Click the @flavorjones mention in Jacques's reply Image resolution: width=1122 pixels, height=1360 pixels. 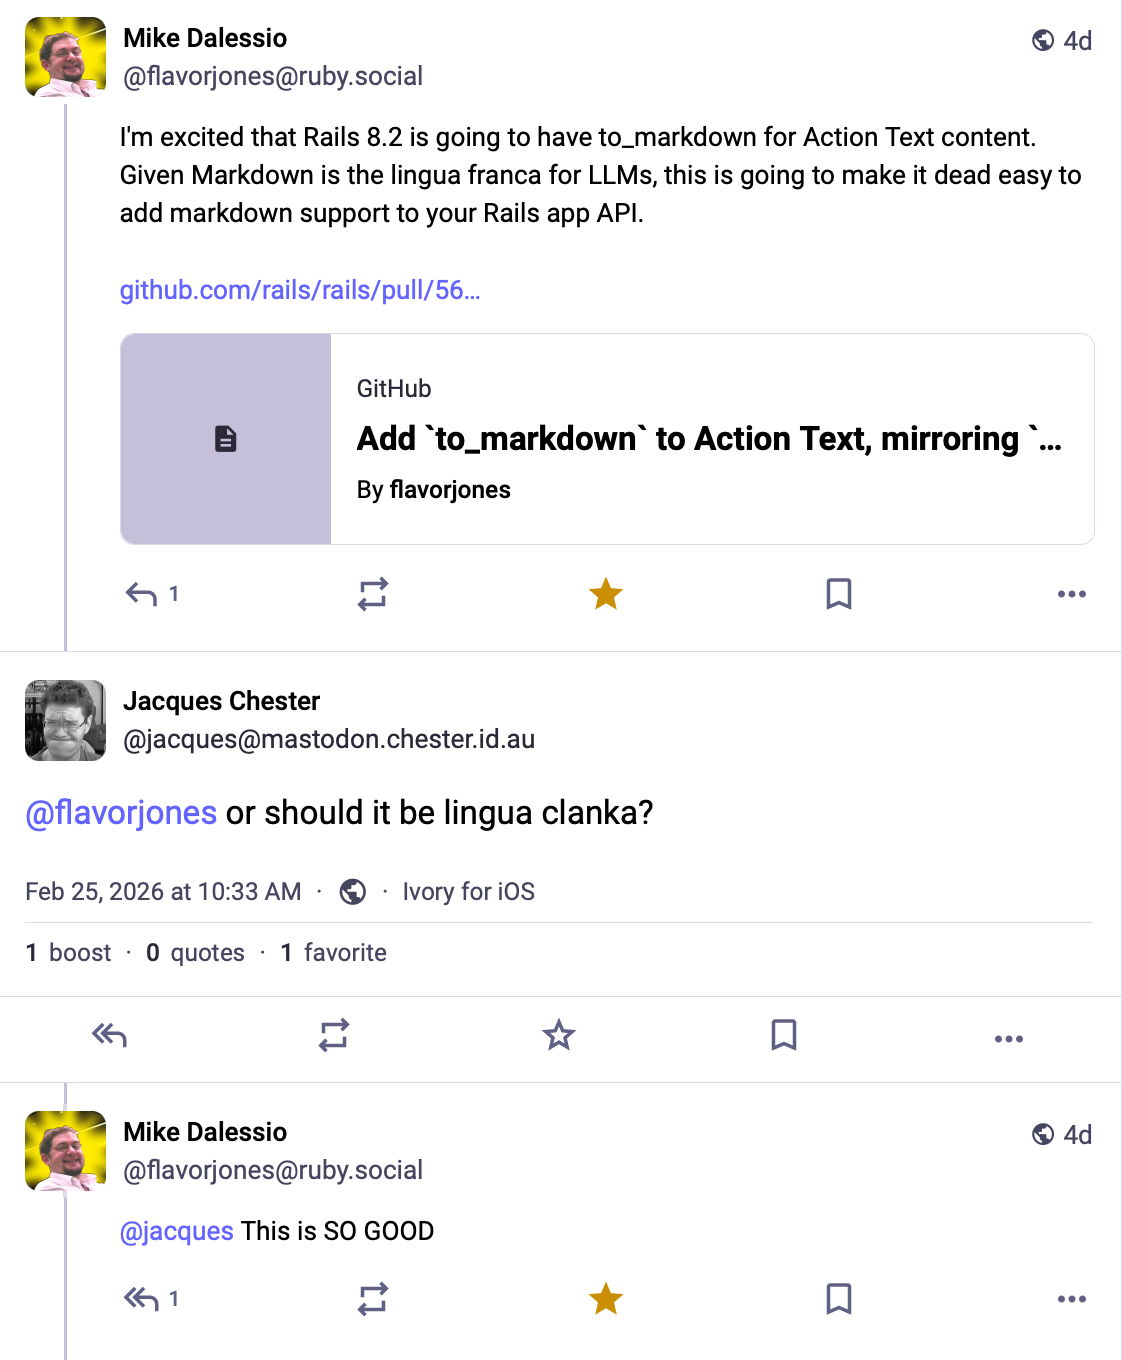[121, 813]
